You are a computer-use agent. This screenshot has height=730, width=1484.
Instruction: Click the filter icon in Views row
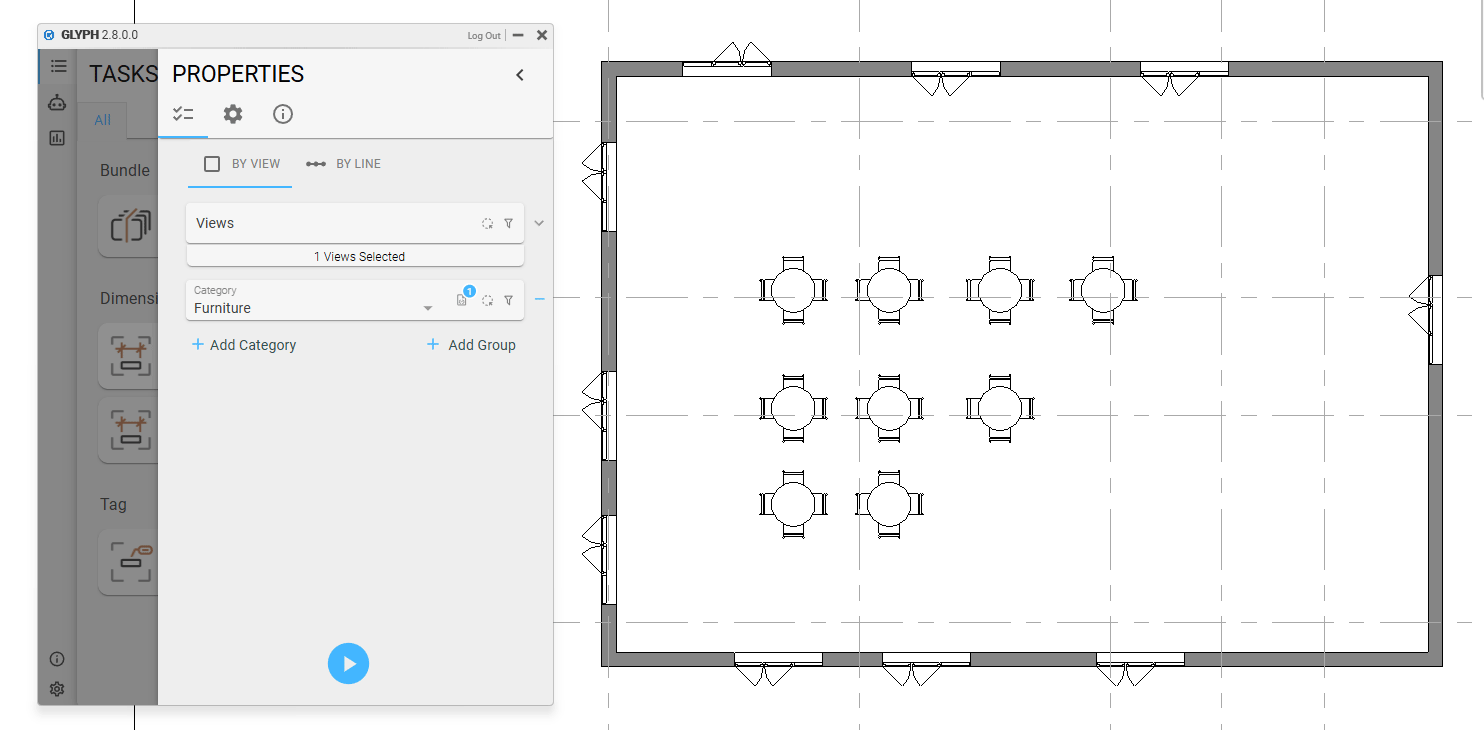[508, 223]
